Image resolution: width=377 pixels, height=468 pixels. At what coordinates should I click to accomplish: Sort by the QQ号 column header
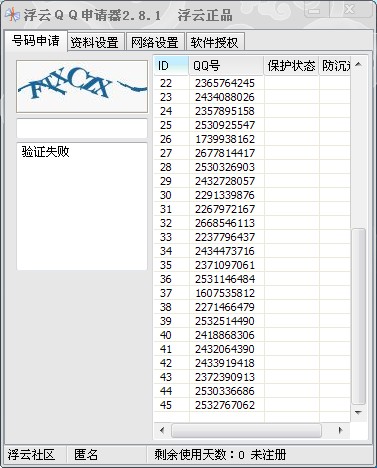pos(226,66)
